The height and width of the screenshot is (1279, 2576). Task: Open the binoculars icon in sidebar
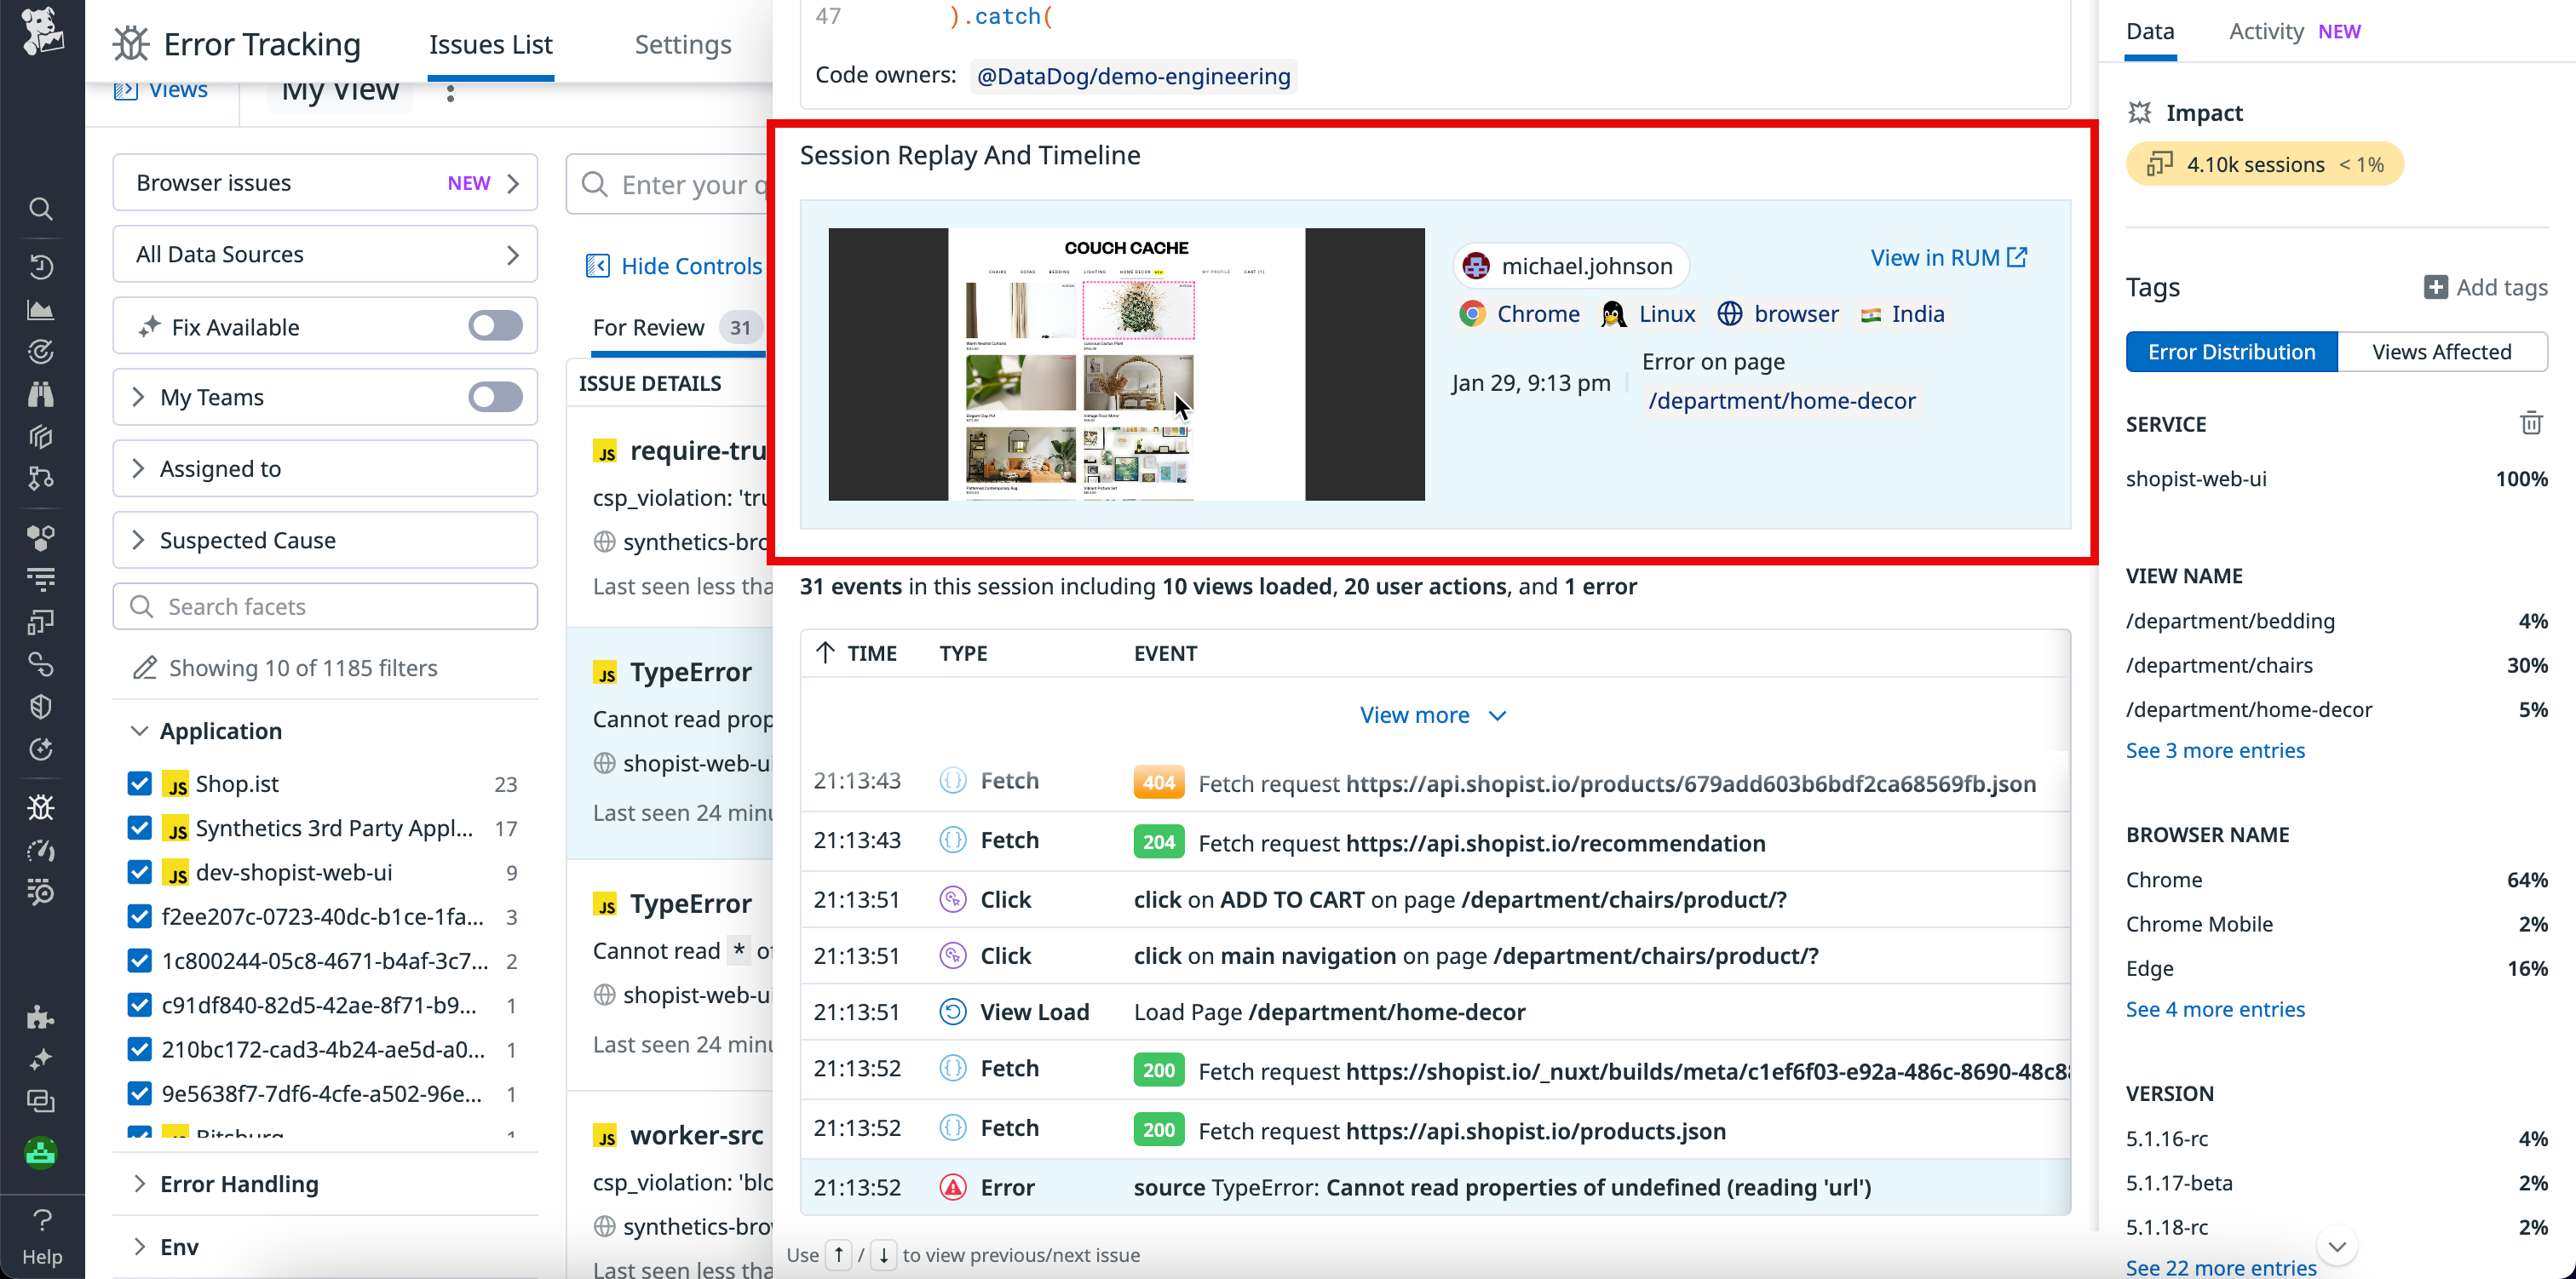tap(40, 394)
